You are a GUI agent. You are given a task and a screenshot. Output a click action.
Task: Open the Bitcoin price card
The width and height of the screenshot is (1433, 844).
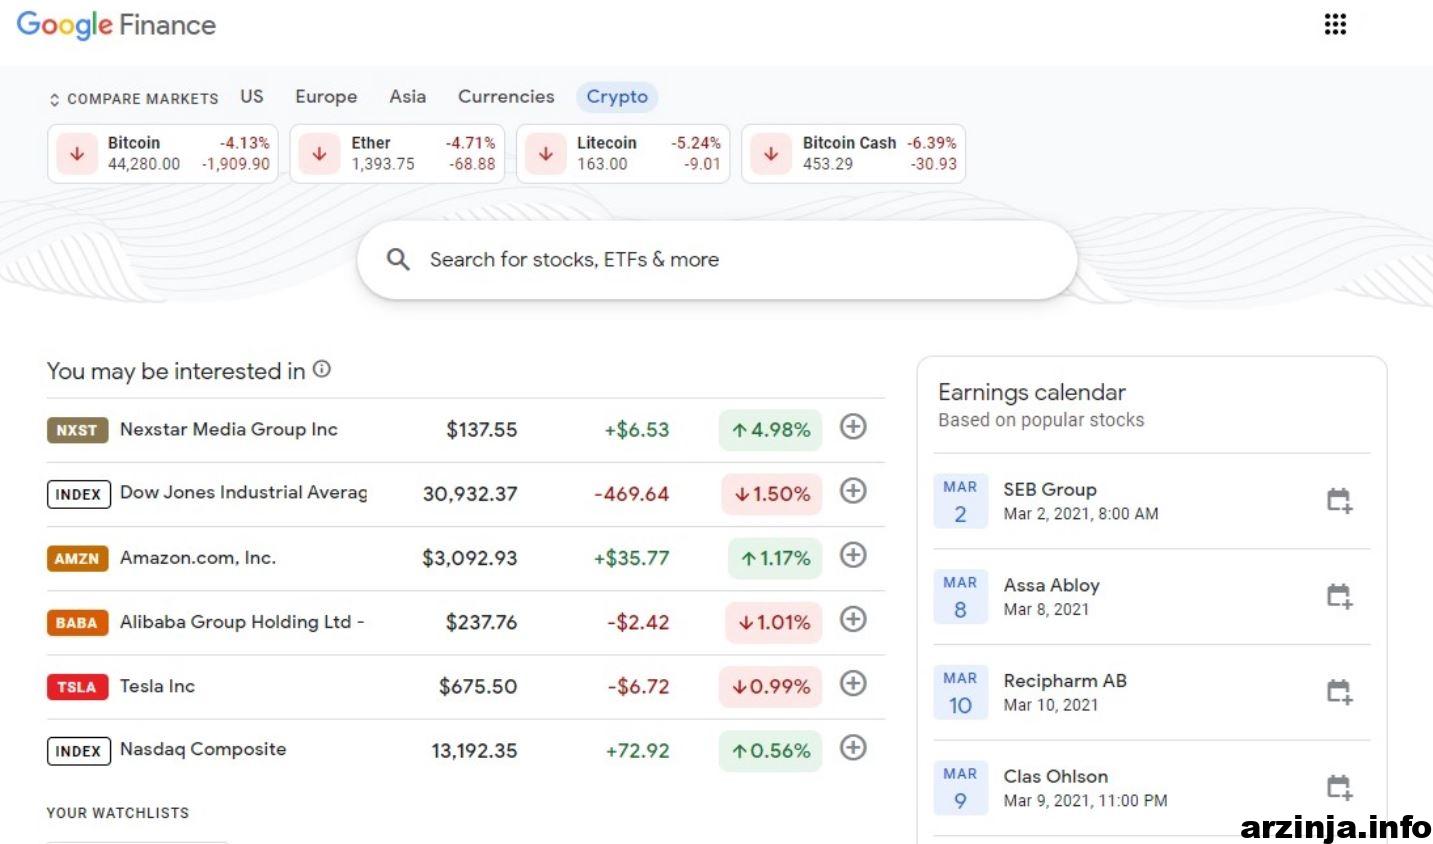point(163,153)
